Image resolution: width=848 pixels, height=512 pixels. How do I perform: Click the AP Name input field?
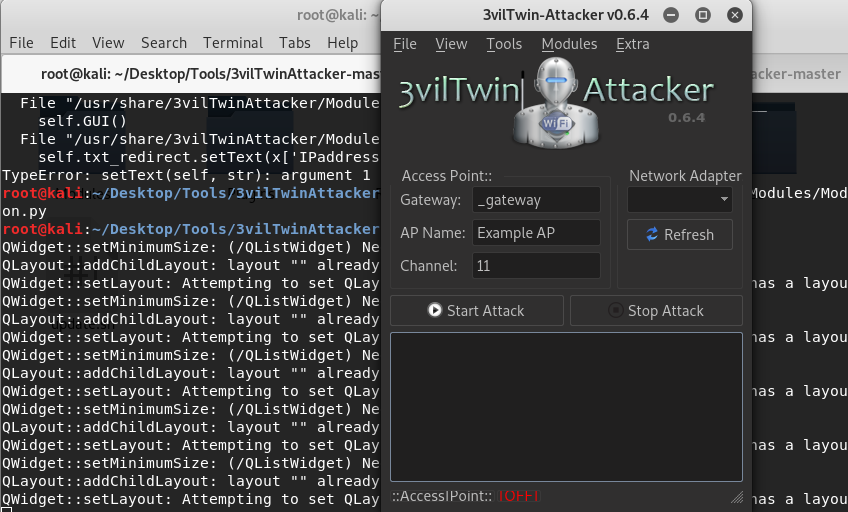(x=536, y=232)
